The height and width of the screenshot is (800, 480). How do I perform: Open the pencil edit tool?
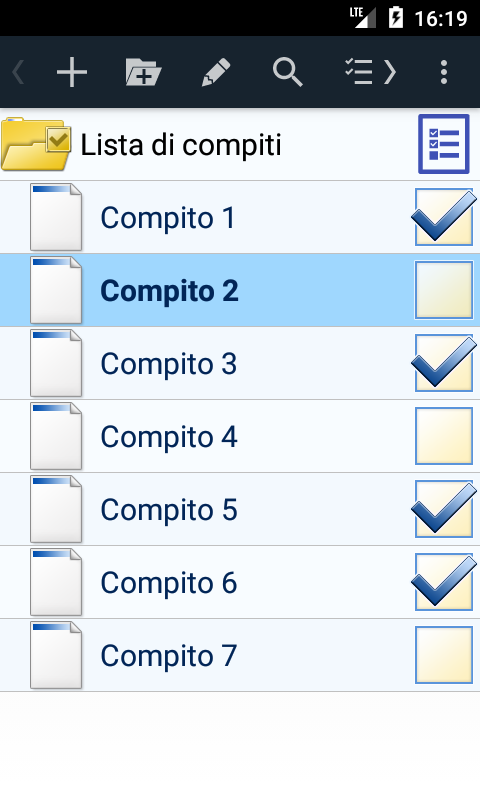(216, 72)
